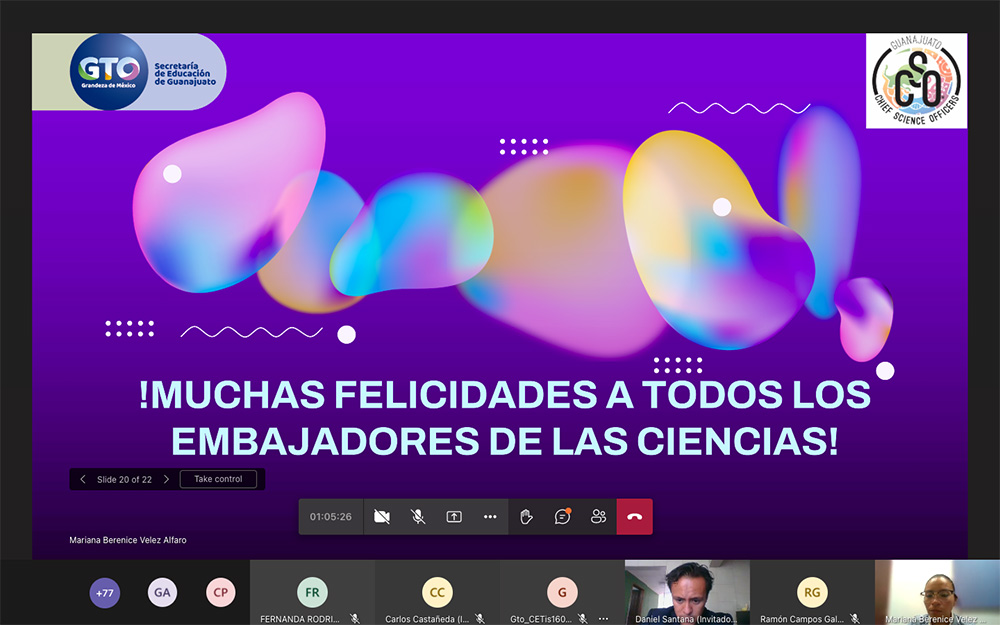Viewport: 1000px width, 625px height.
Task: Unmute the microphone
Action: pyautogui.click(x=418, y=517)
